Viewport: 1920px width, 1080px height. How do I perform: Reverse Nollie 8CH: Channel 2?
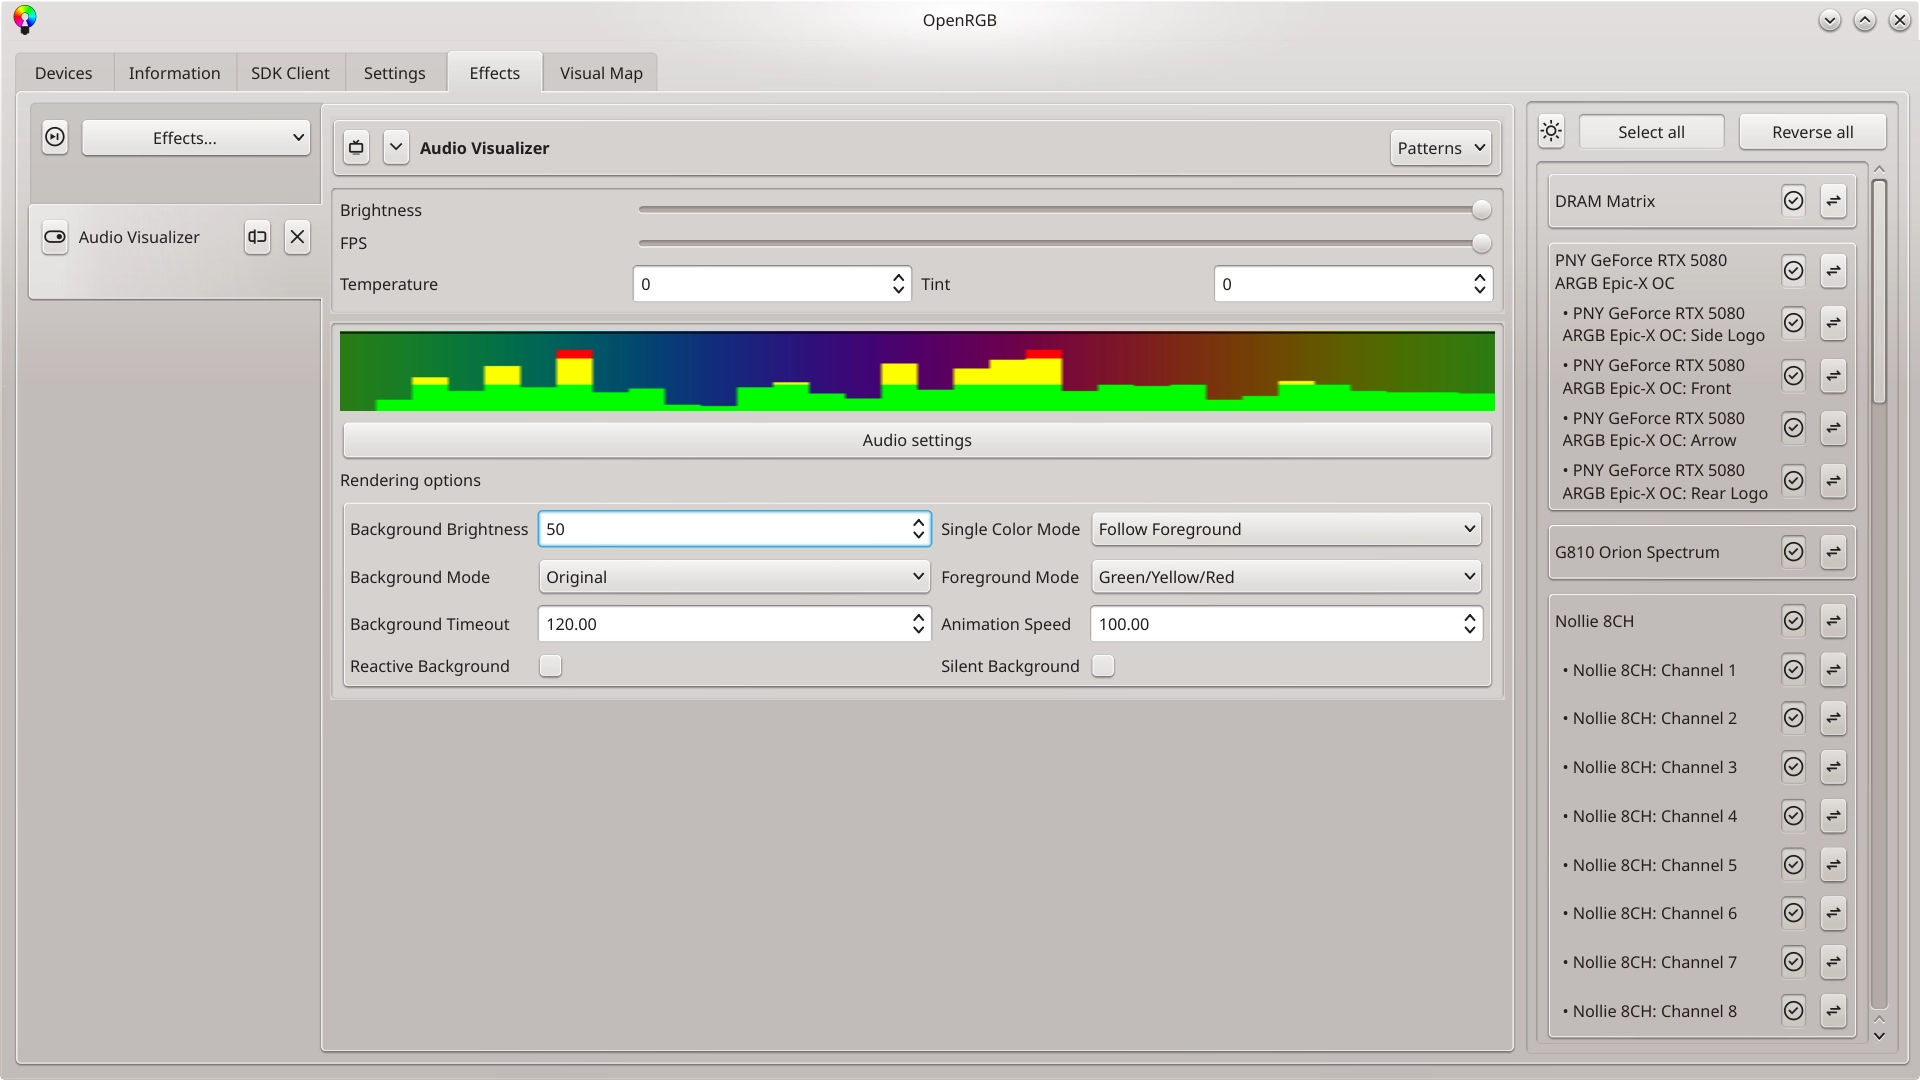[1833, 718]
